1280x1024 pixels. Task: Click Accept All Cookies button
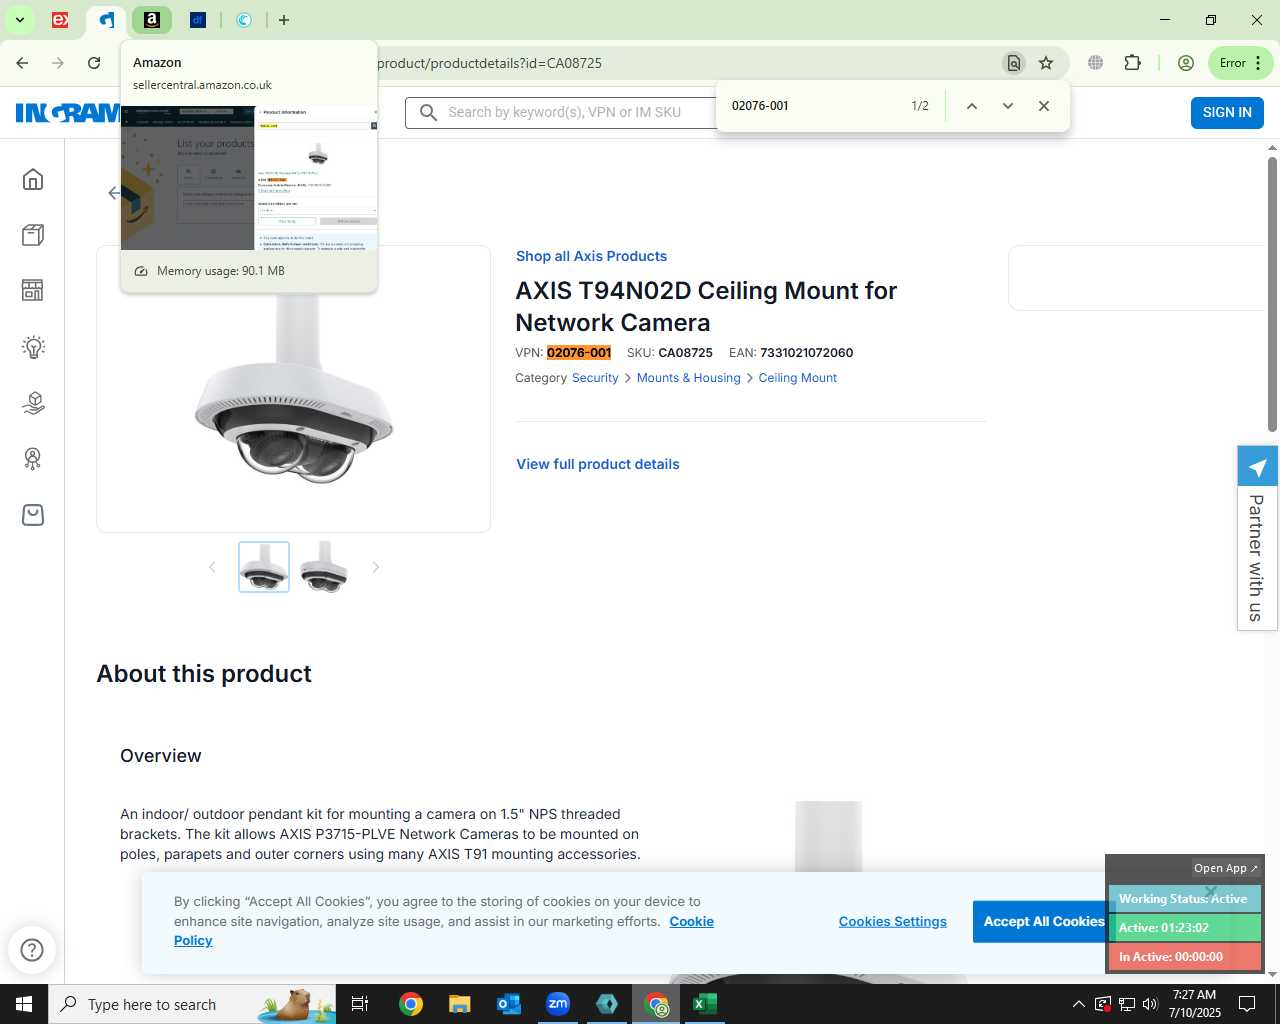tap(1044, 922)
